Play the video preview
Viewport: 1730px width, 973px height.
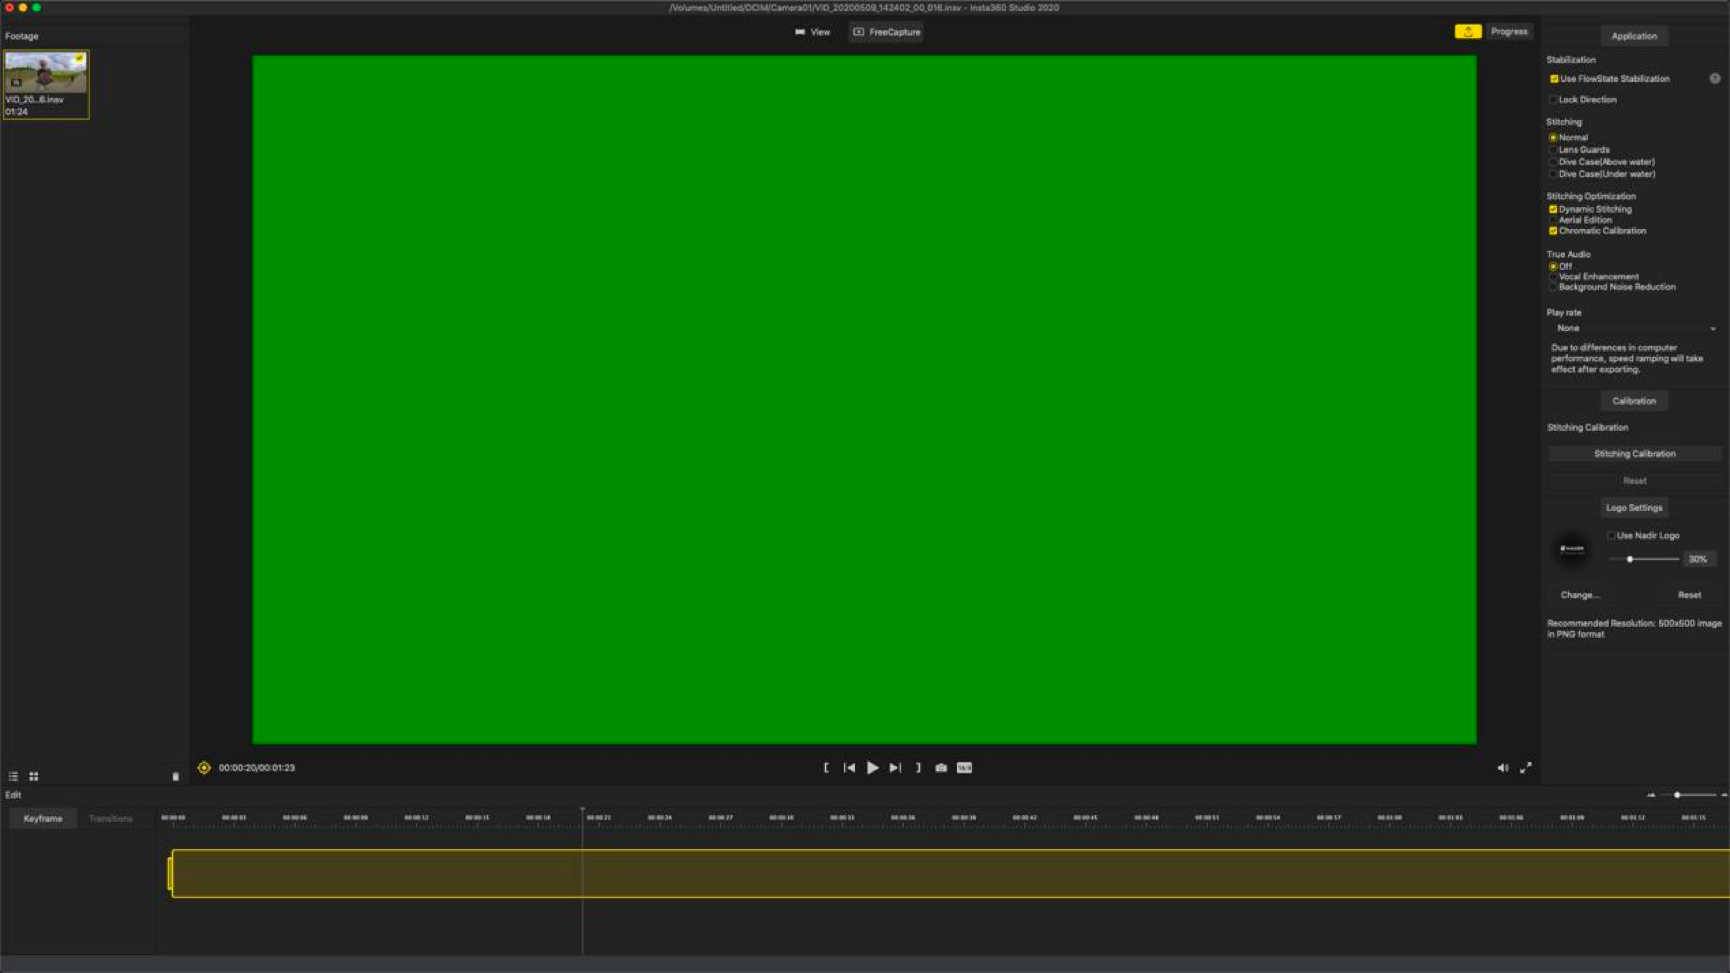pyautogui.click(x=873, y=768)
